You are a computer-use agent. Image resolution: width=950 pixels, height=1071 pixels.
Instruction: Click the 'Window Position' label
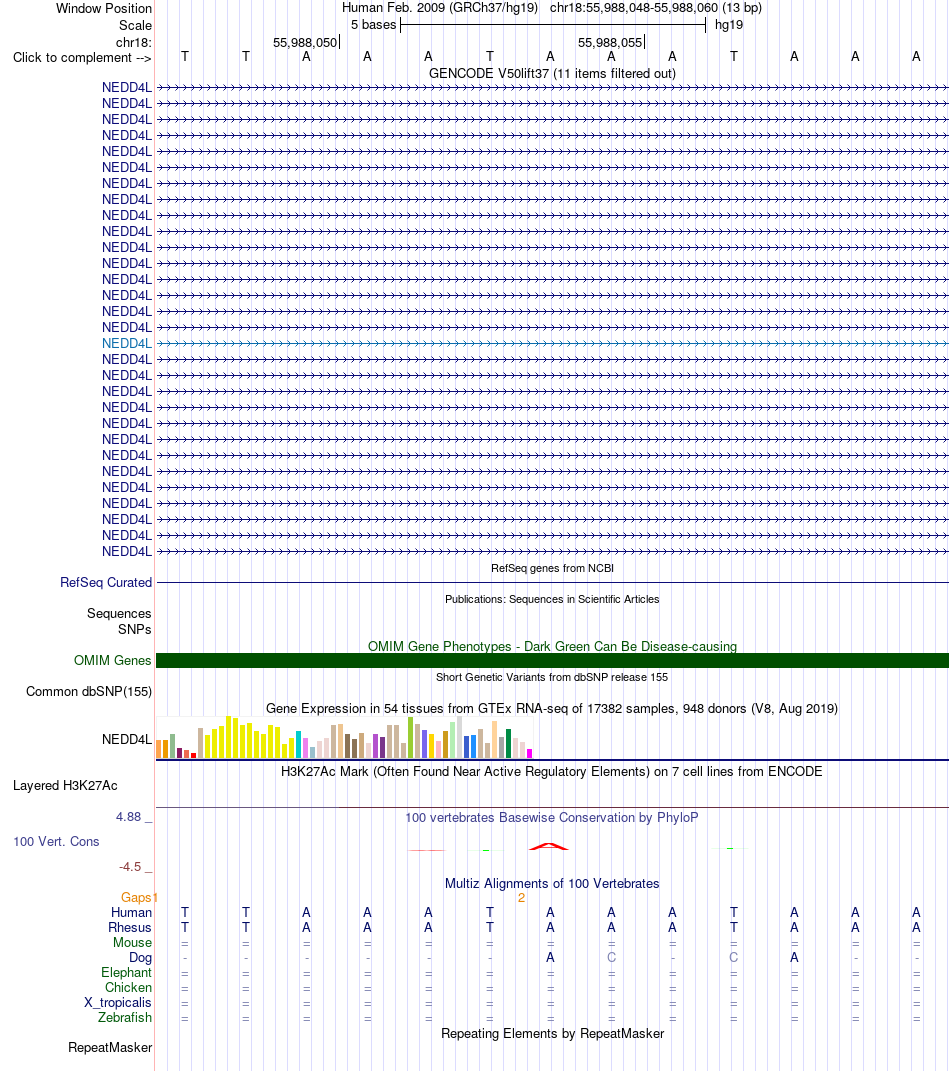[104, 8]
